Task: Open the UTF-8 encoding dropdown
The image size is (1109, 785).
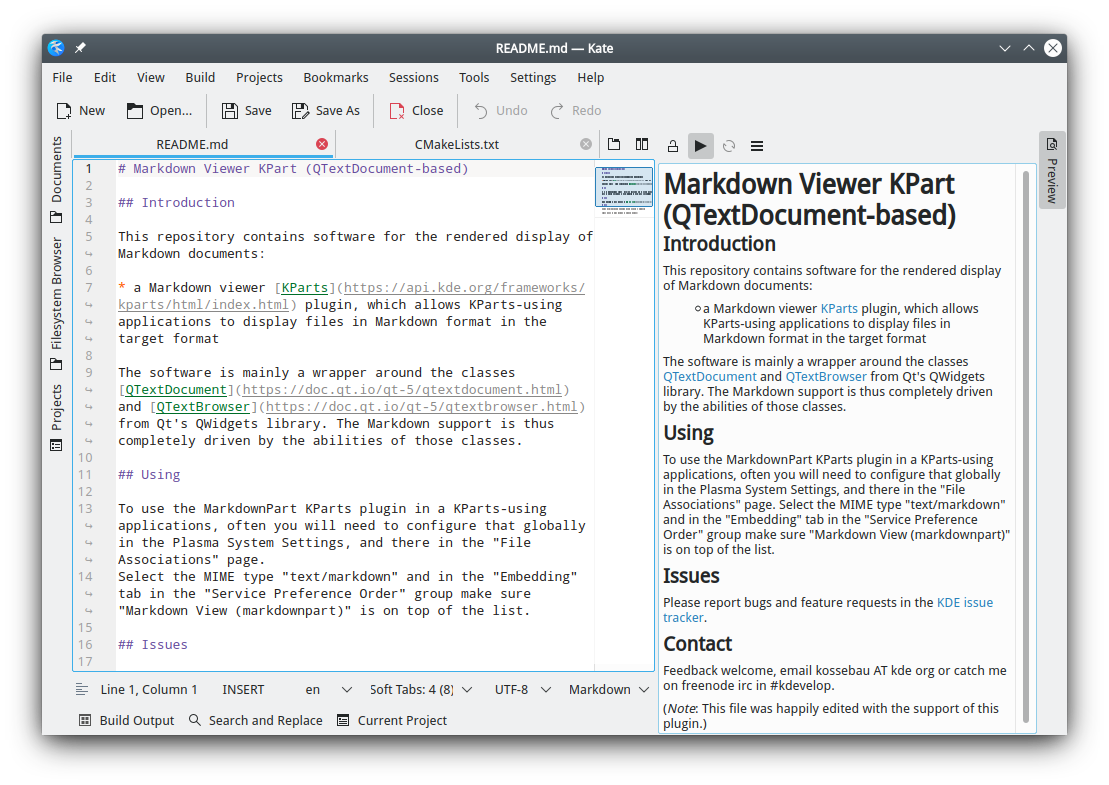Action: click(520, 689)
